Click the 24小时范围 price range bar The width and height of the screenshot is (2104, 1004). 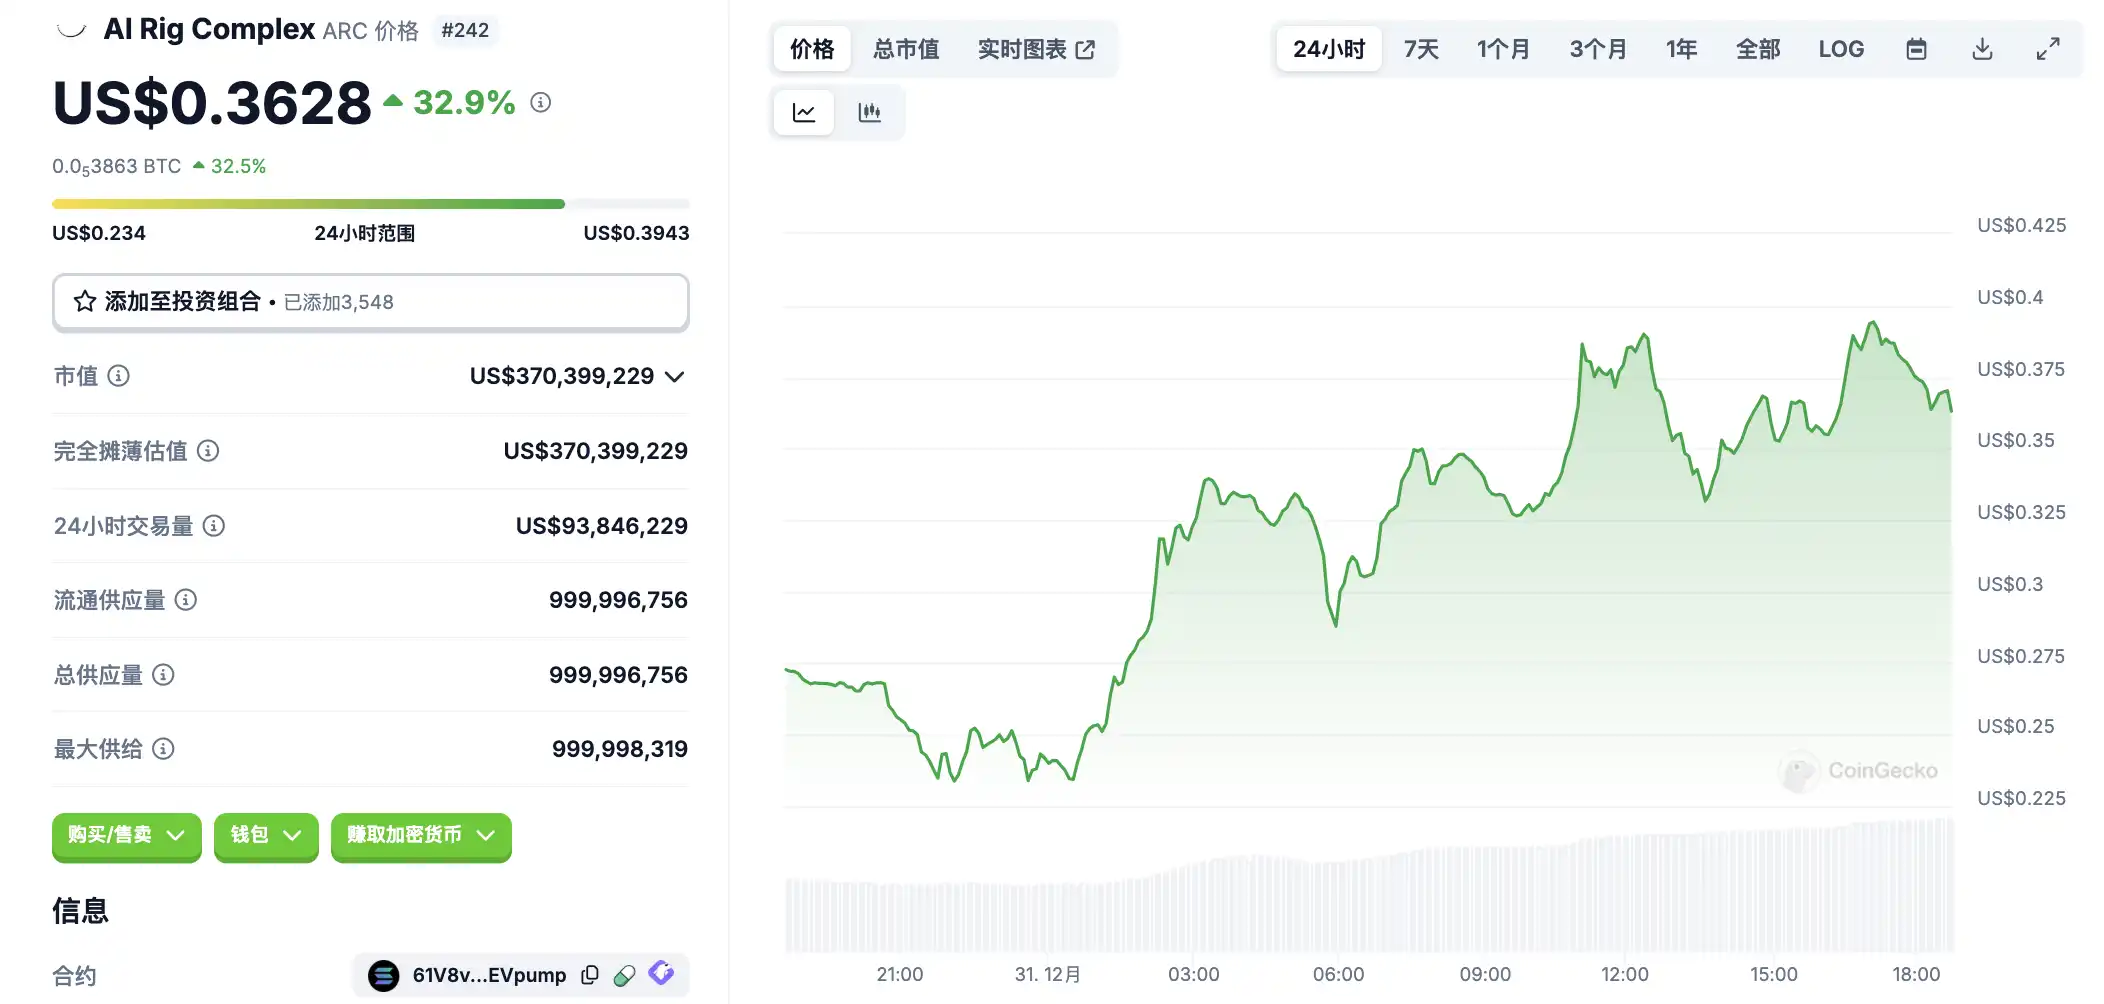tap(370, 204)
